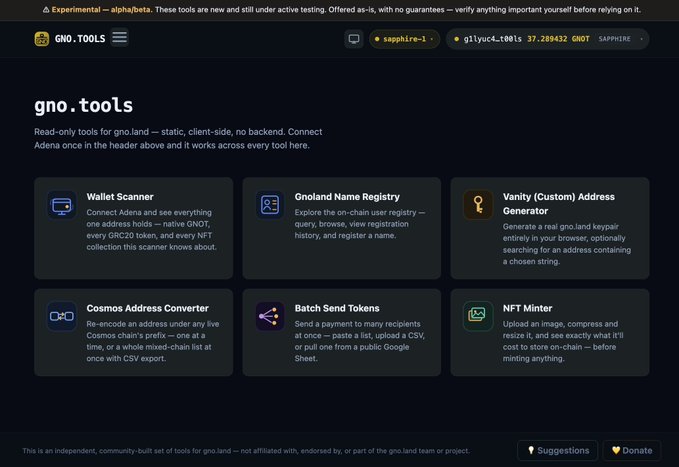Click the 'Experimental — alpha/beta.' banner text
Viewport: 679px width, 467px height.
[102, 10]
